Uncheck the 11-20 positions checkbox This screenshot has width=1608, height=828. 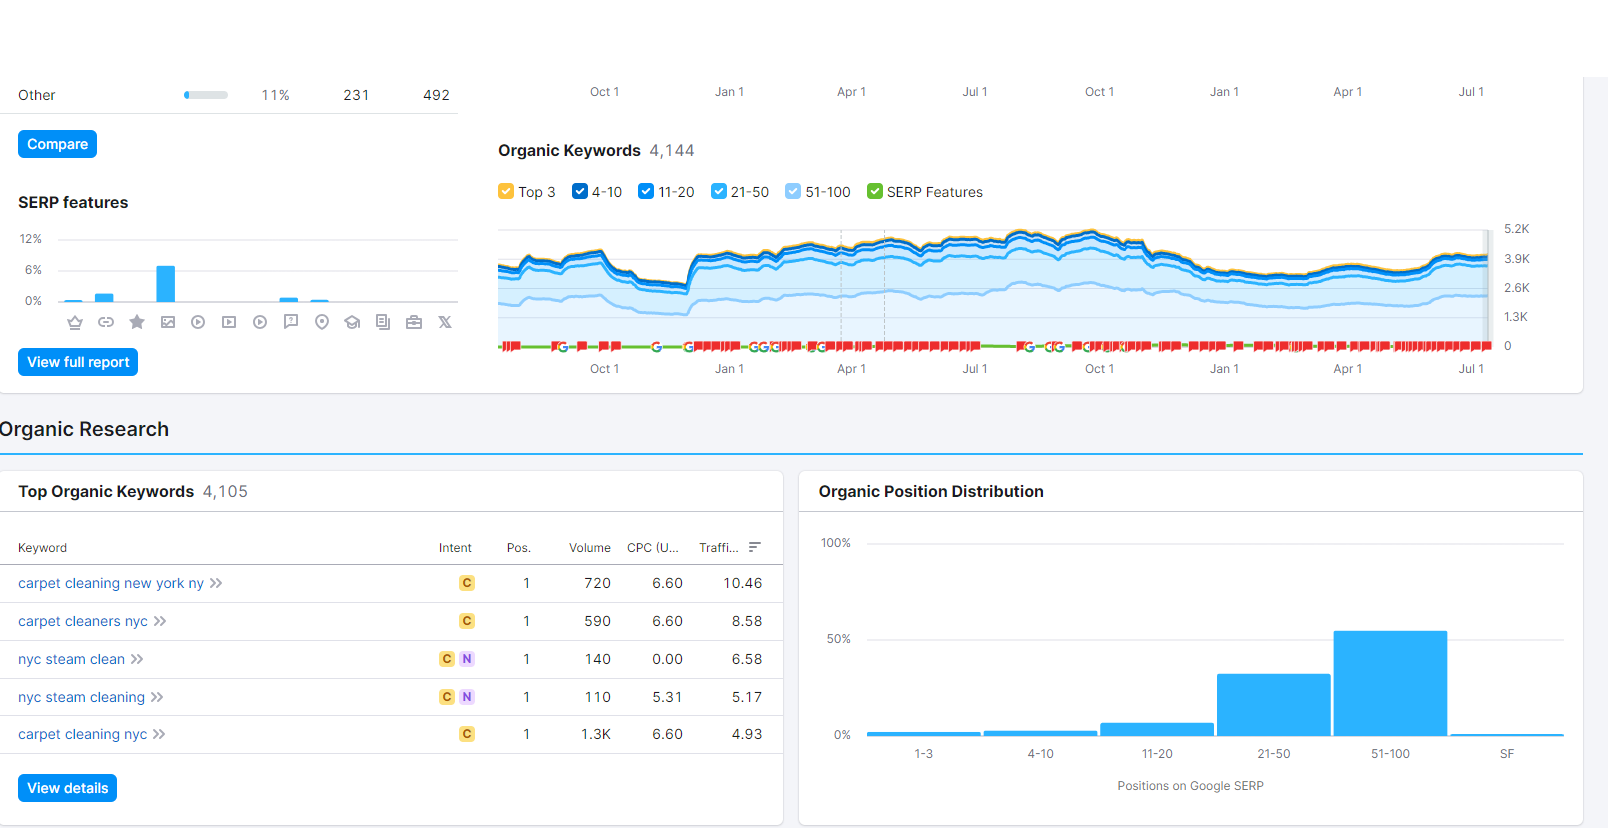(646, 191)
